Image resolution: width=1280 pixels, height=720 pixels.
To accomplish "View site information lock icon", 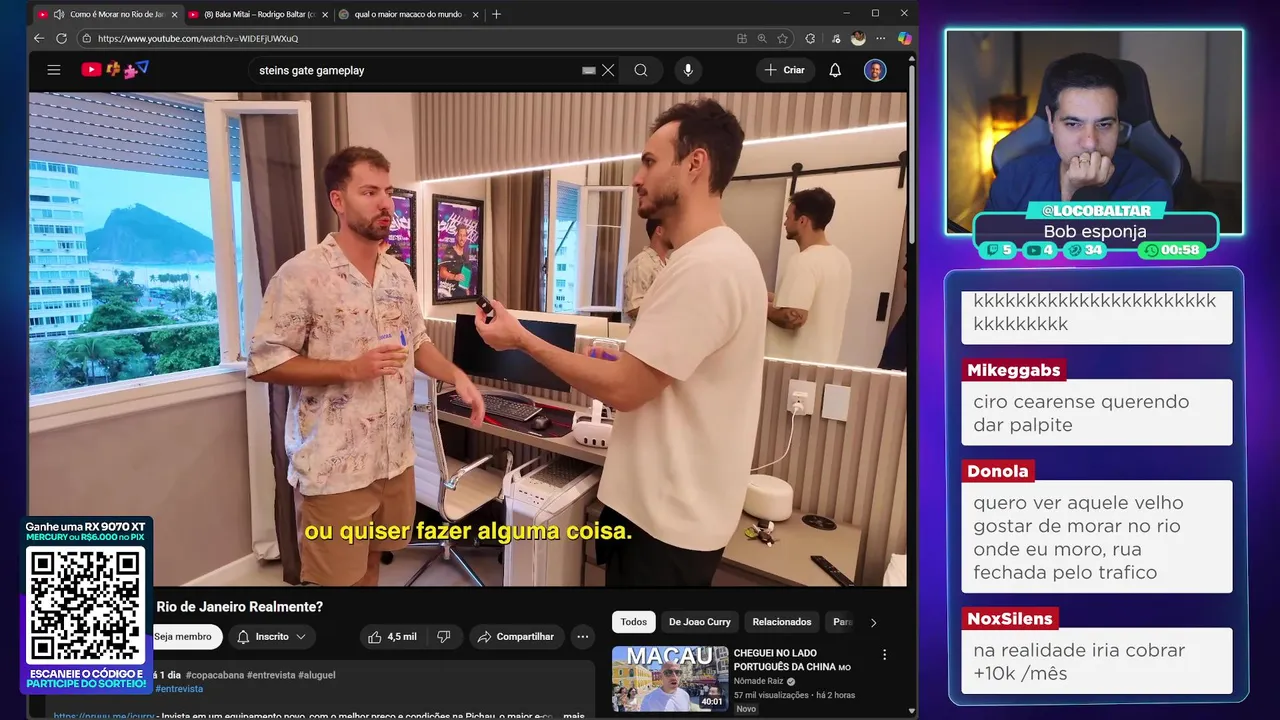I will tap(87, 38).
